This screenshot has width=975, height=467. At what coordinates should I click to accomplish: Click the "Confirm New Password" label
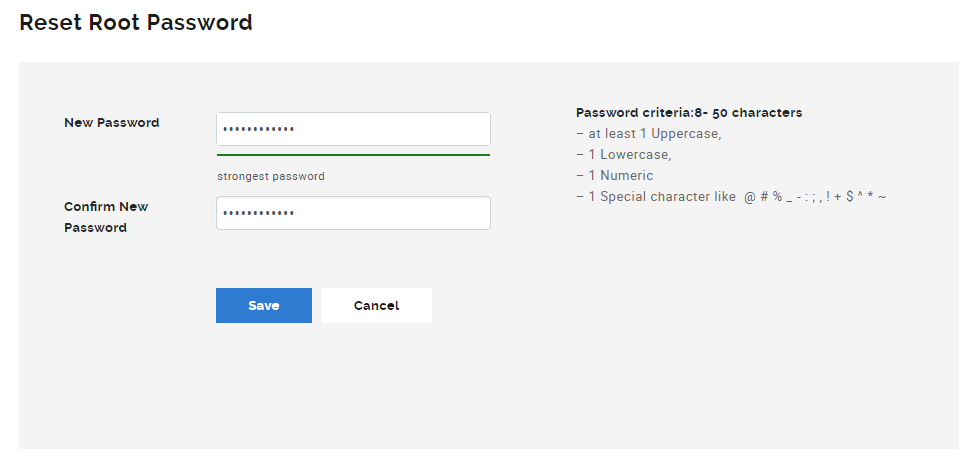[x=106, y=217]
